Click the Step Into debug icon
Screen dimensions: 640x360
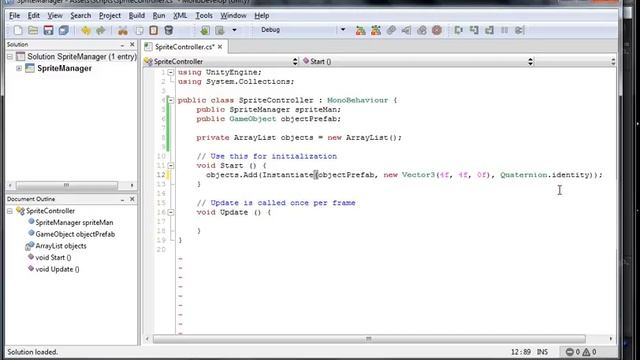474,30
